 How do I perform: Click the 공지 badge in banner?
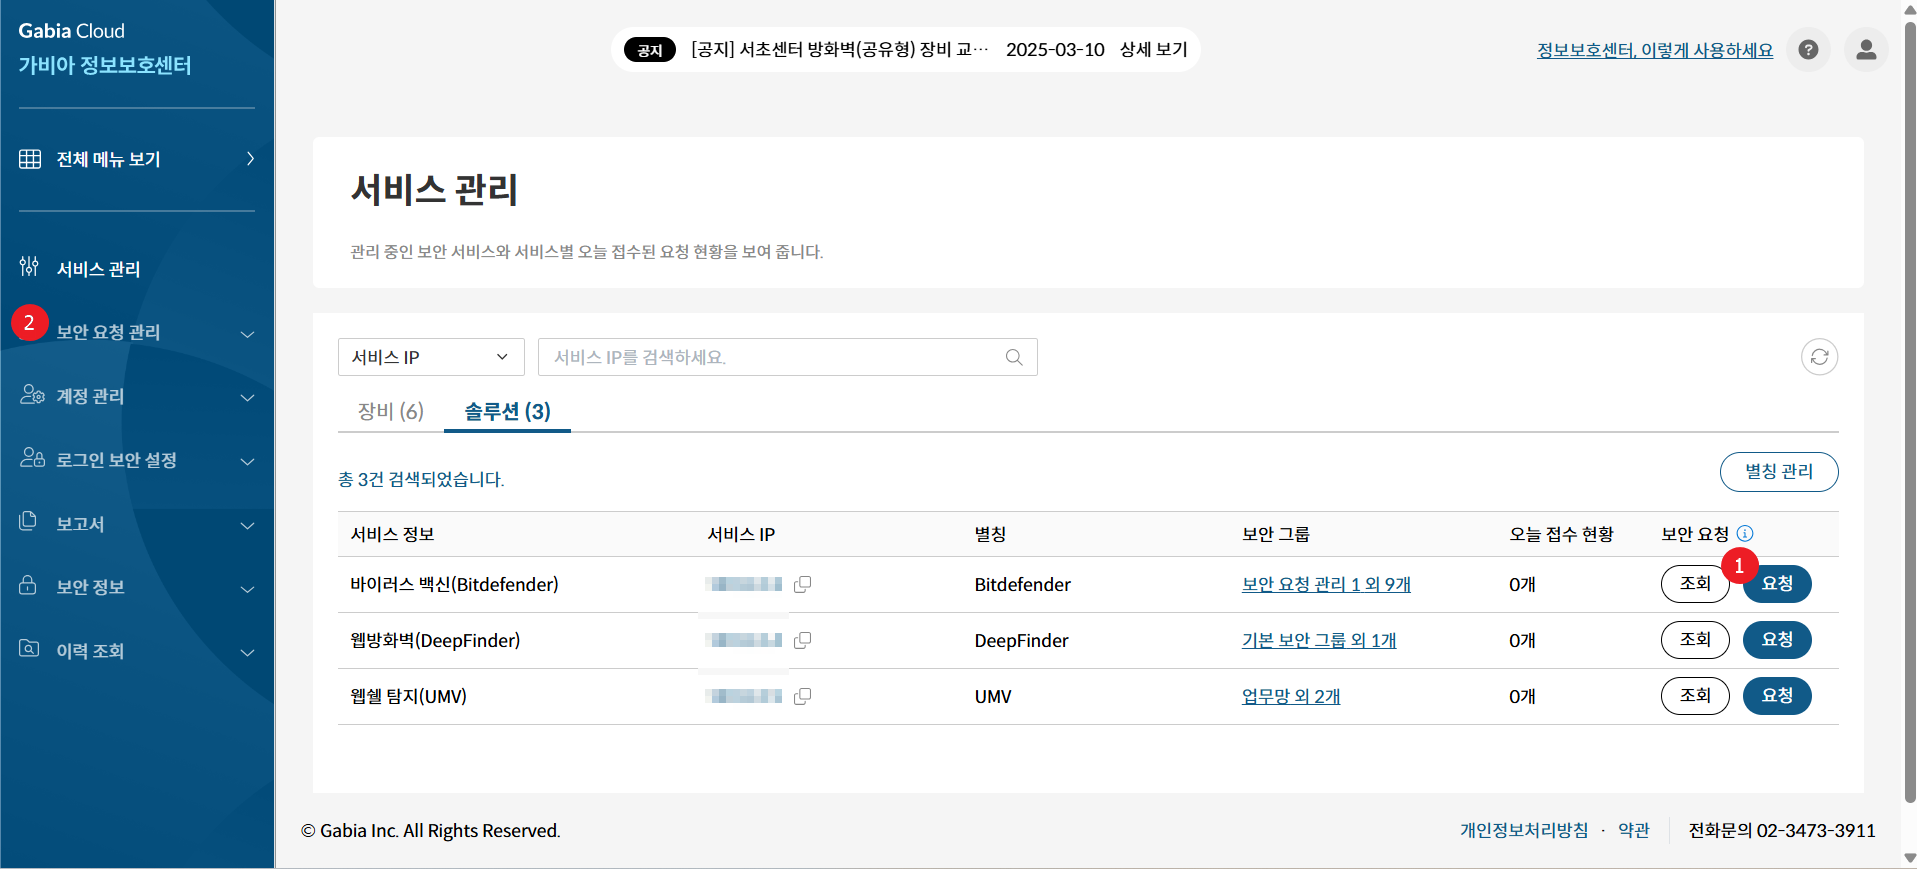650,50
